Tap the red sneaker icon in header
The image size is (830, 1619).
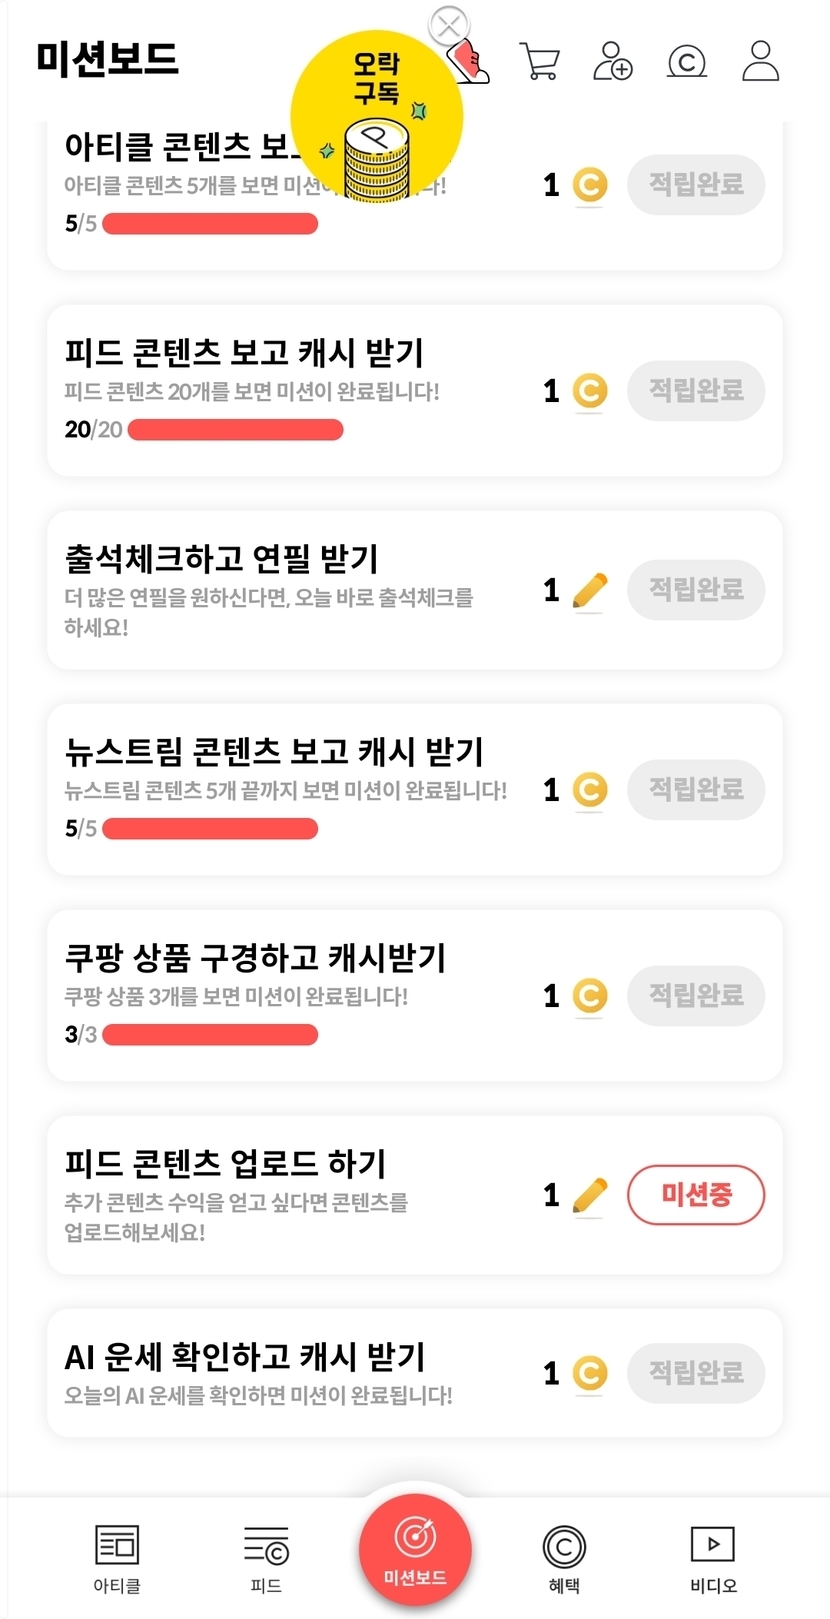[x=472, y=66]
